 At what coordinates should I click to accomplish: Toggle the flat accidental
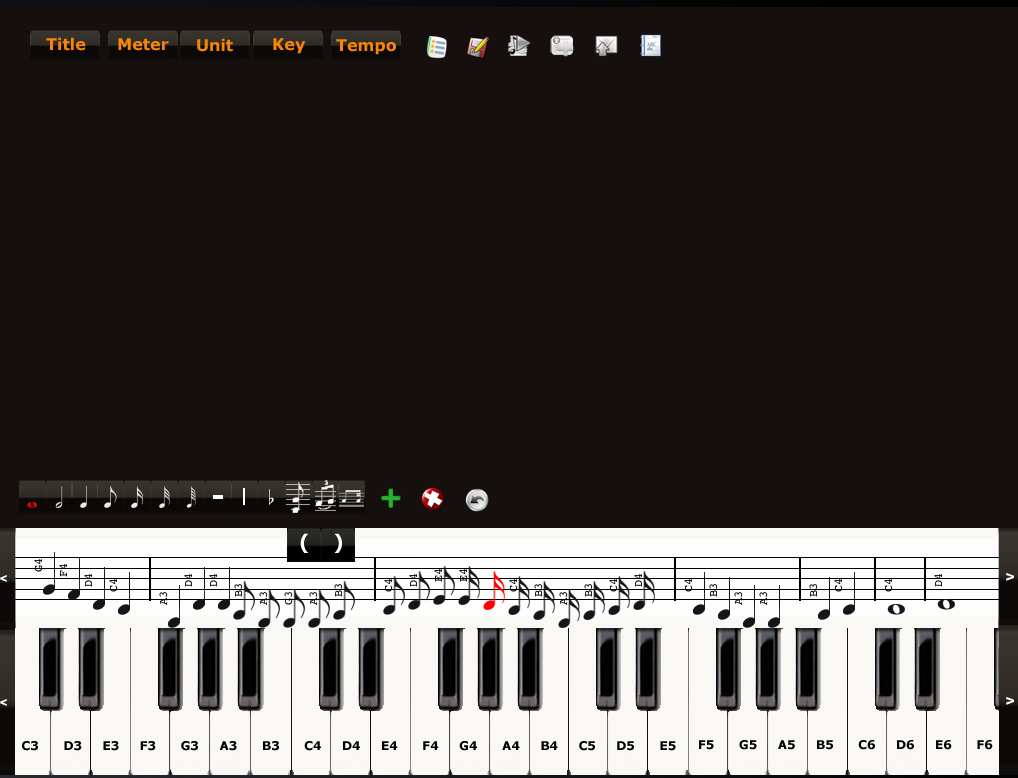pyautogui.click(x=270, y=497)
